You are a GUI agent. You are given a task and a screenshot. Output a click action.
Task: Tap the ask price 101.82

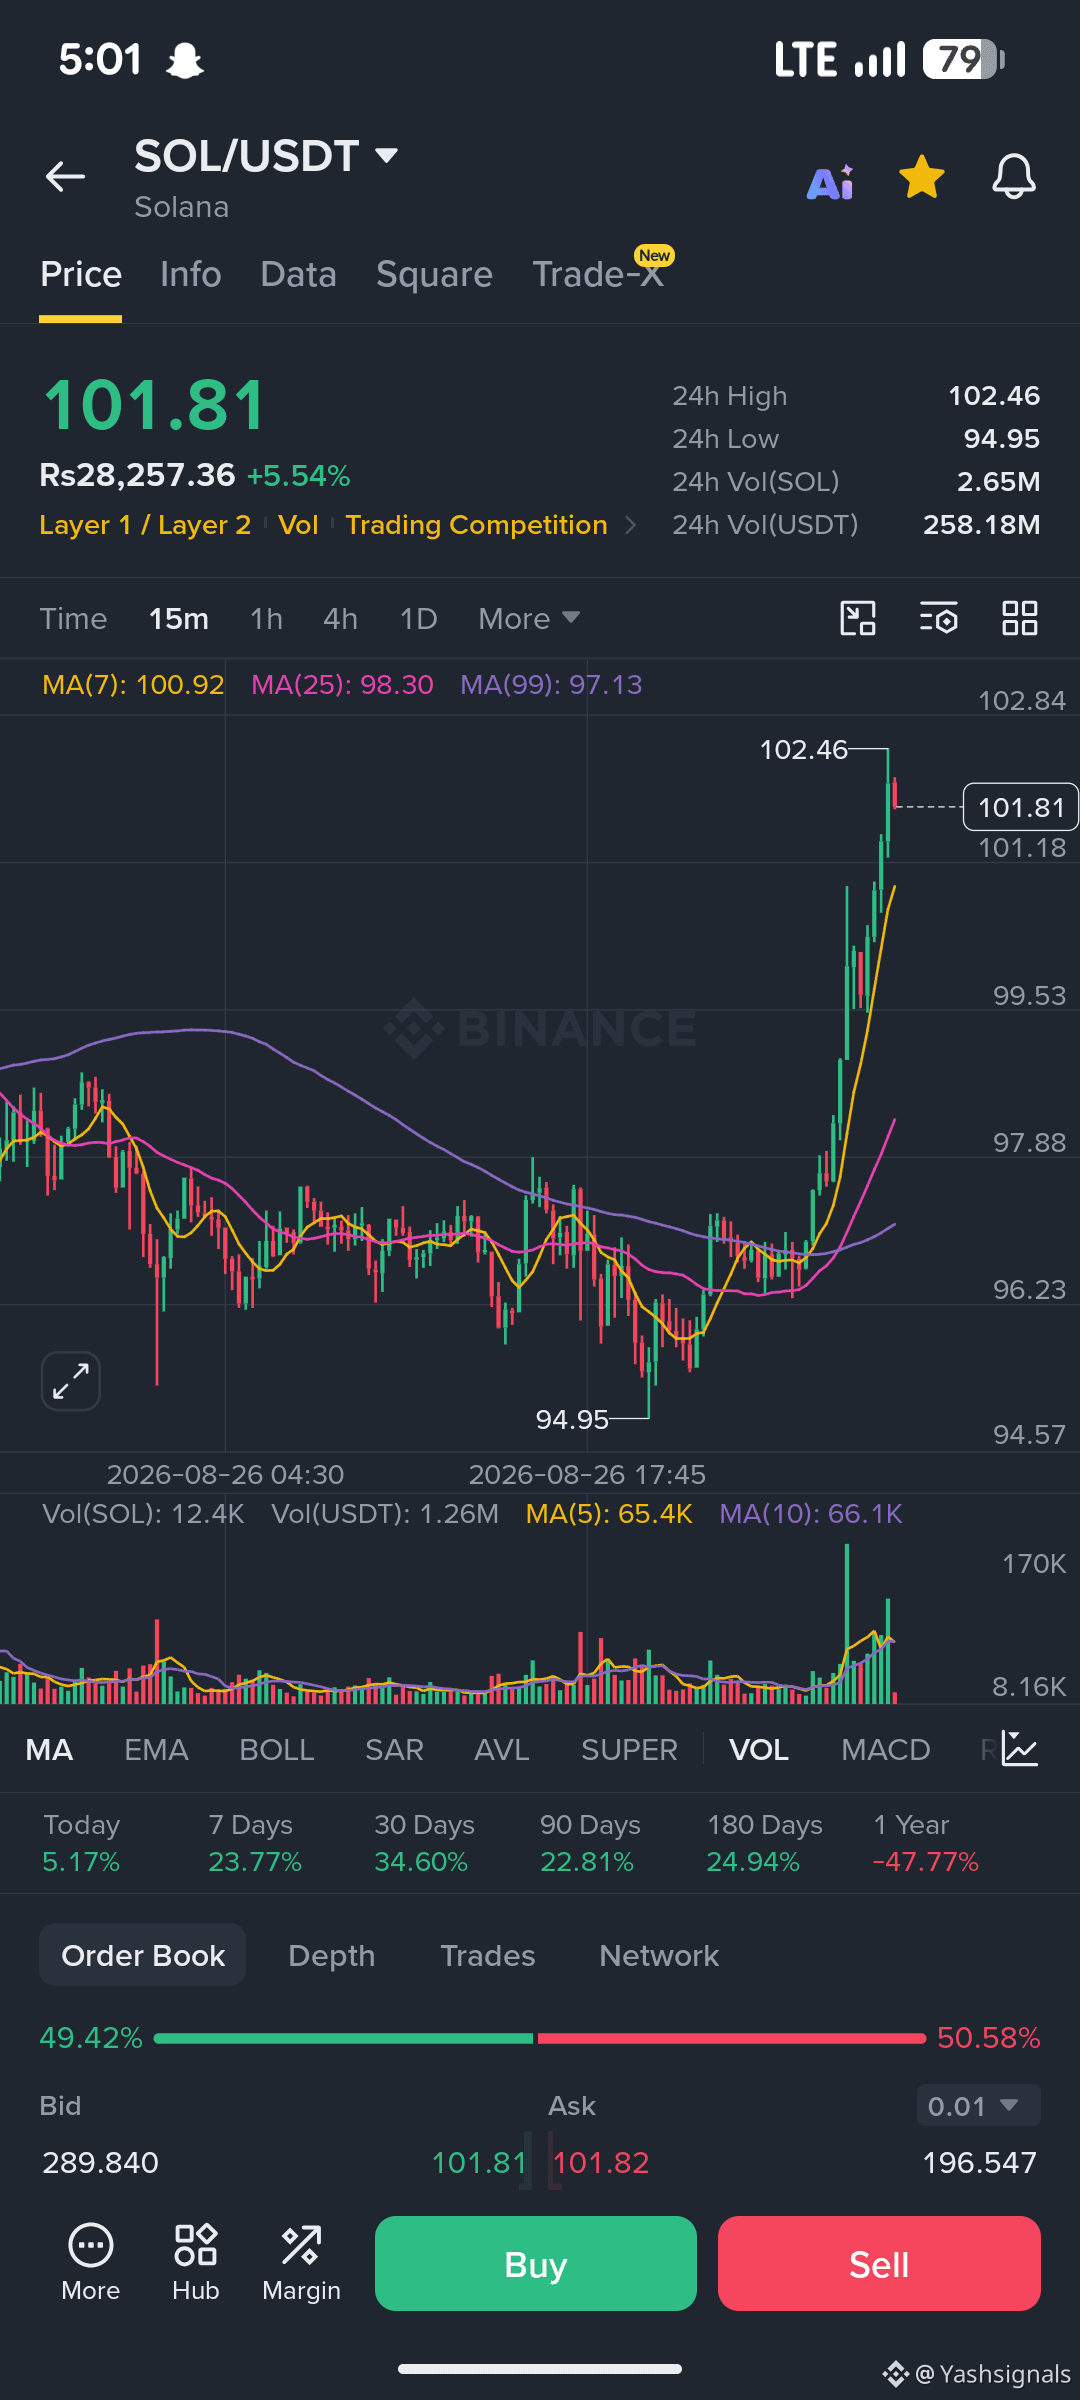tap(601, 2163)
